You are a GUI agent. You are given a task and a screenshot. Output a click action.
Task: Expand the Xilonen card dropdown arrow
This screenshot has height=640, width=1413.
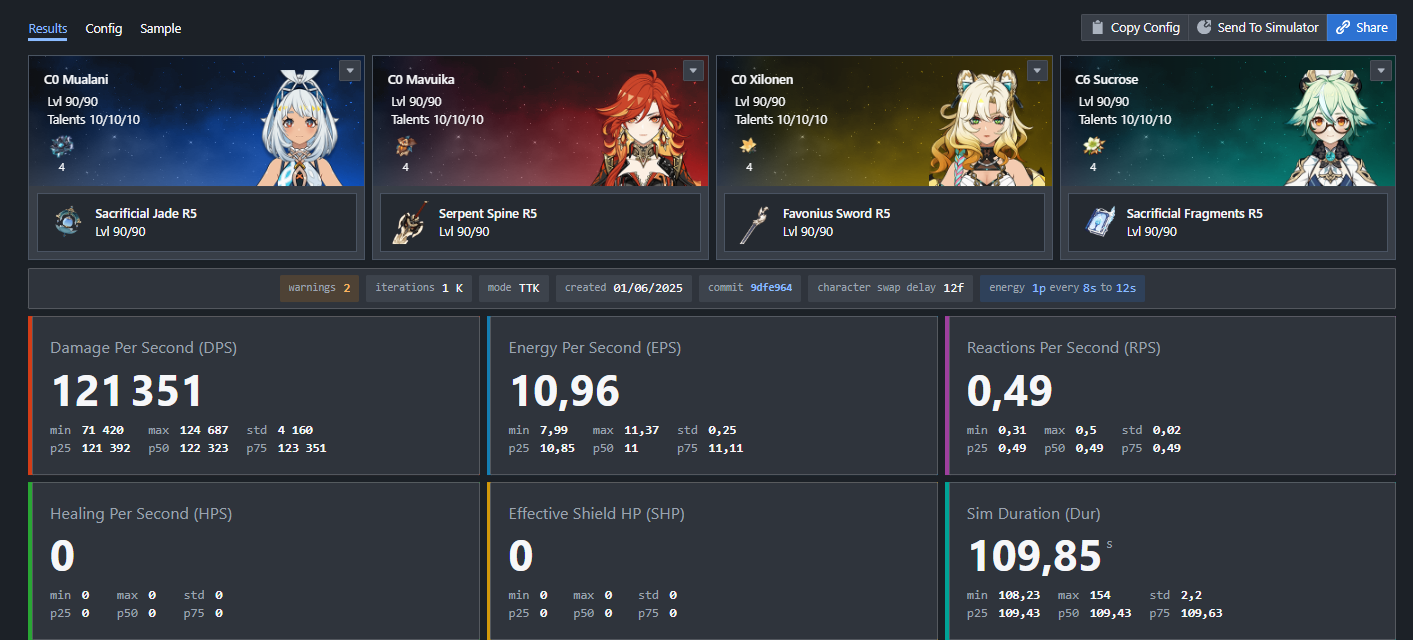click(1037, 70)
